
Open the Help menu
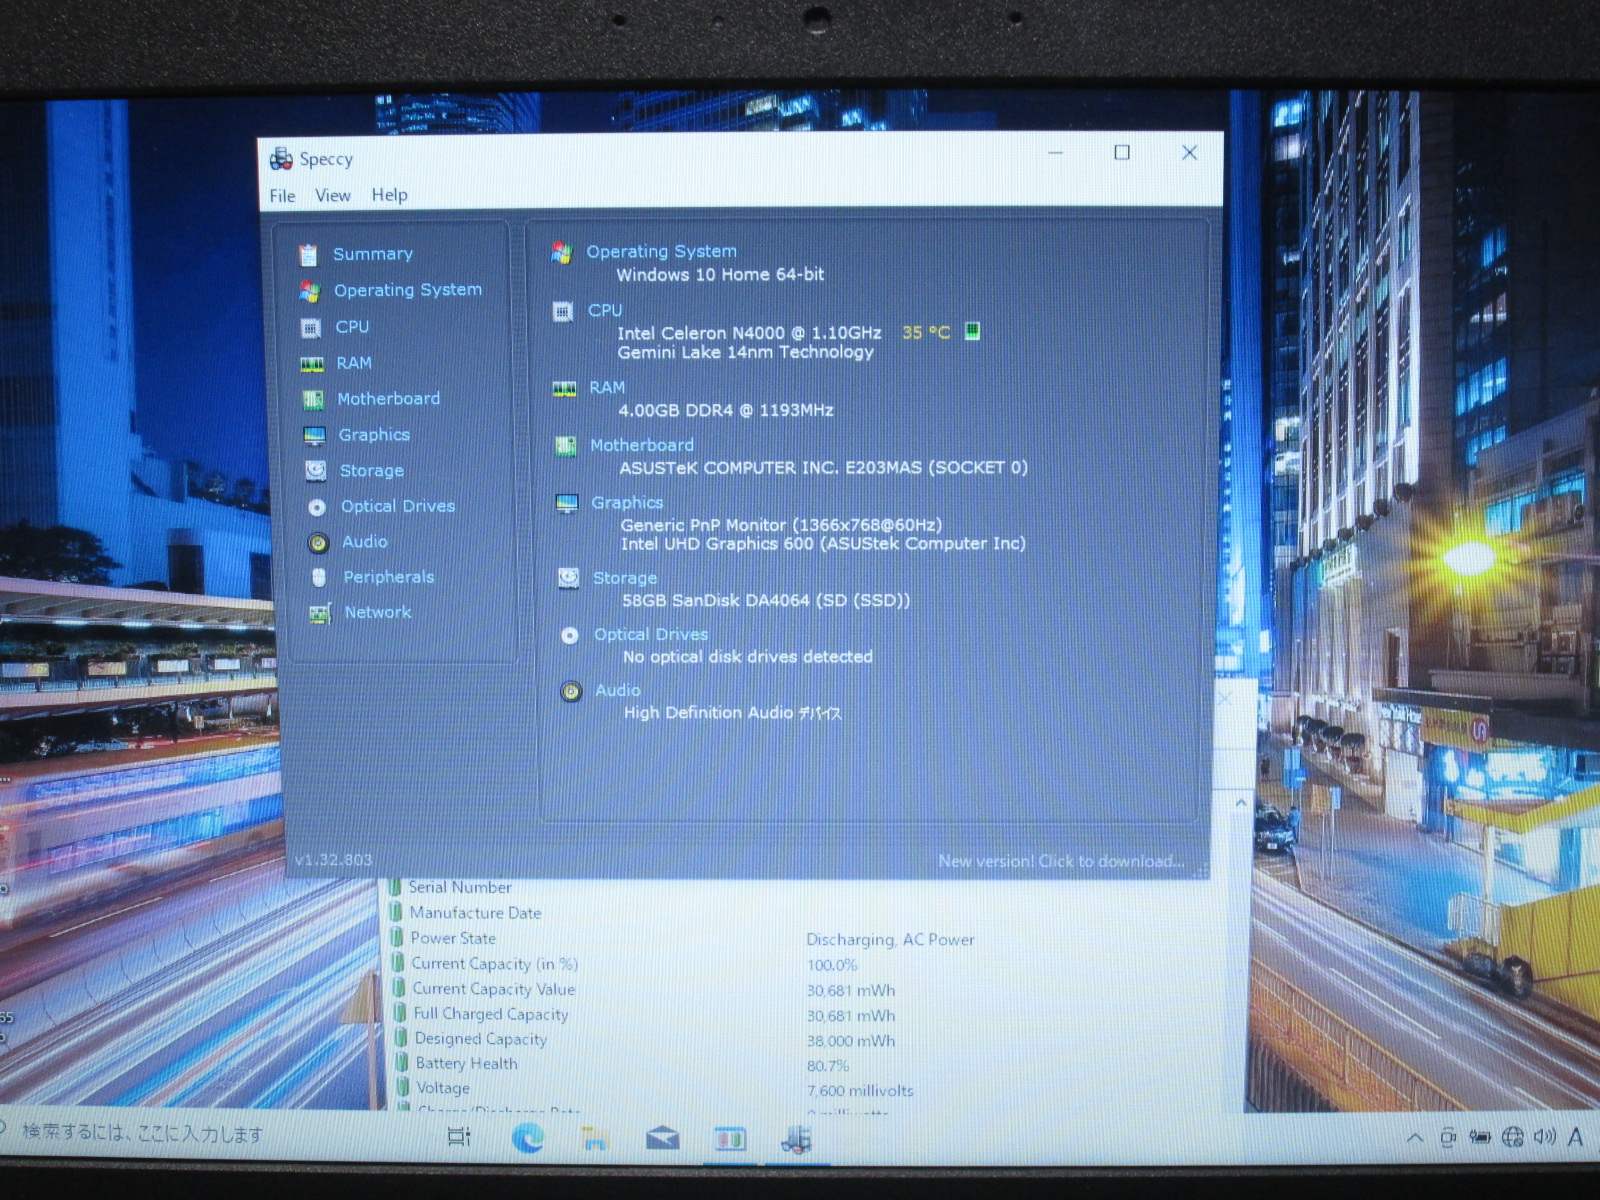[389, 195]
